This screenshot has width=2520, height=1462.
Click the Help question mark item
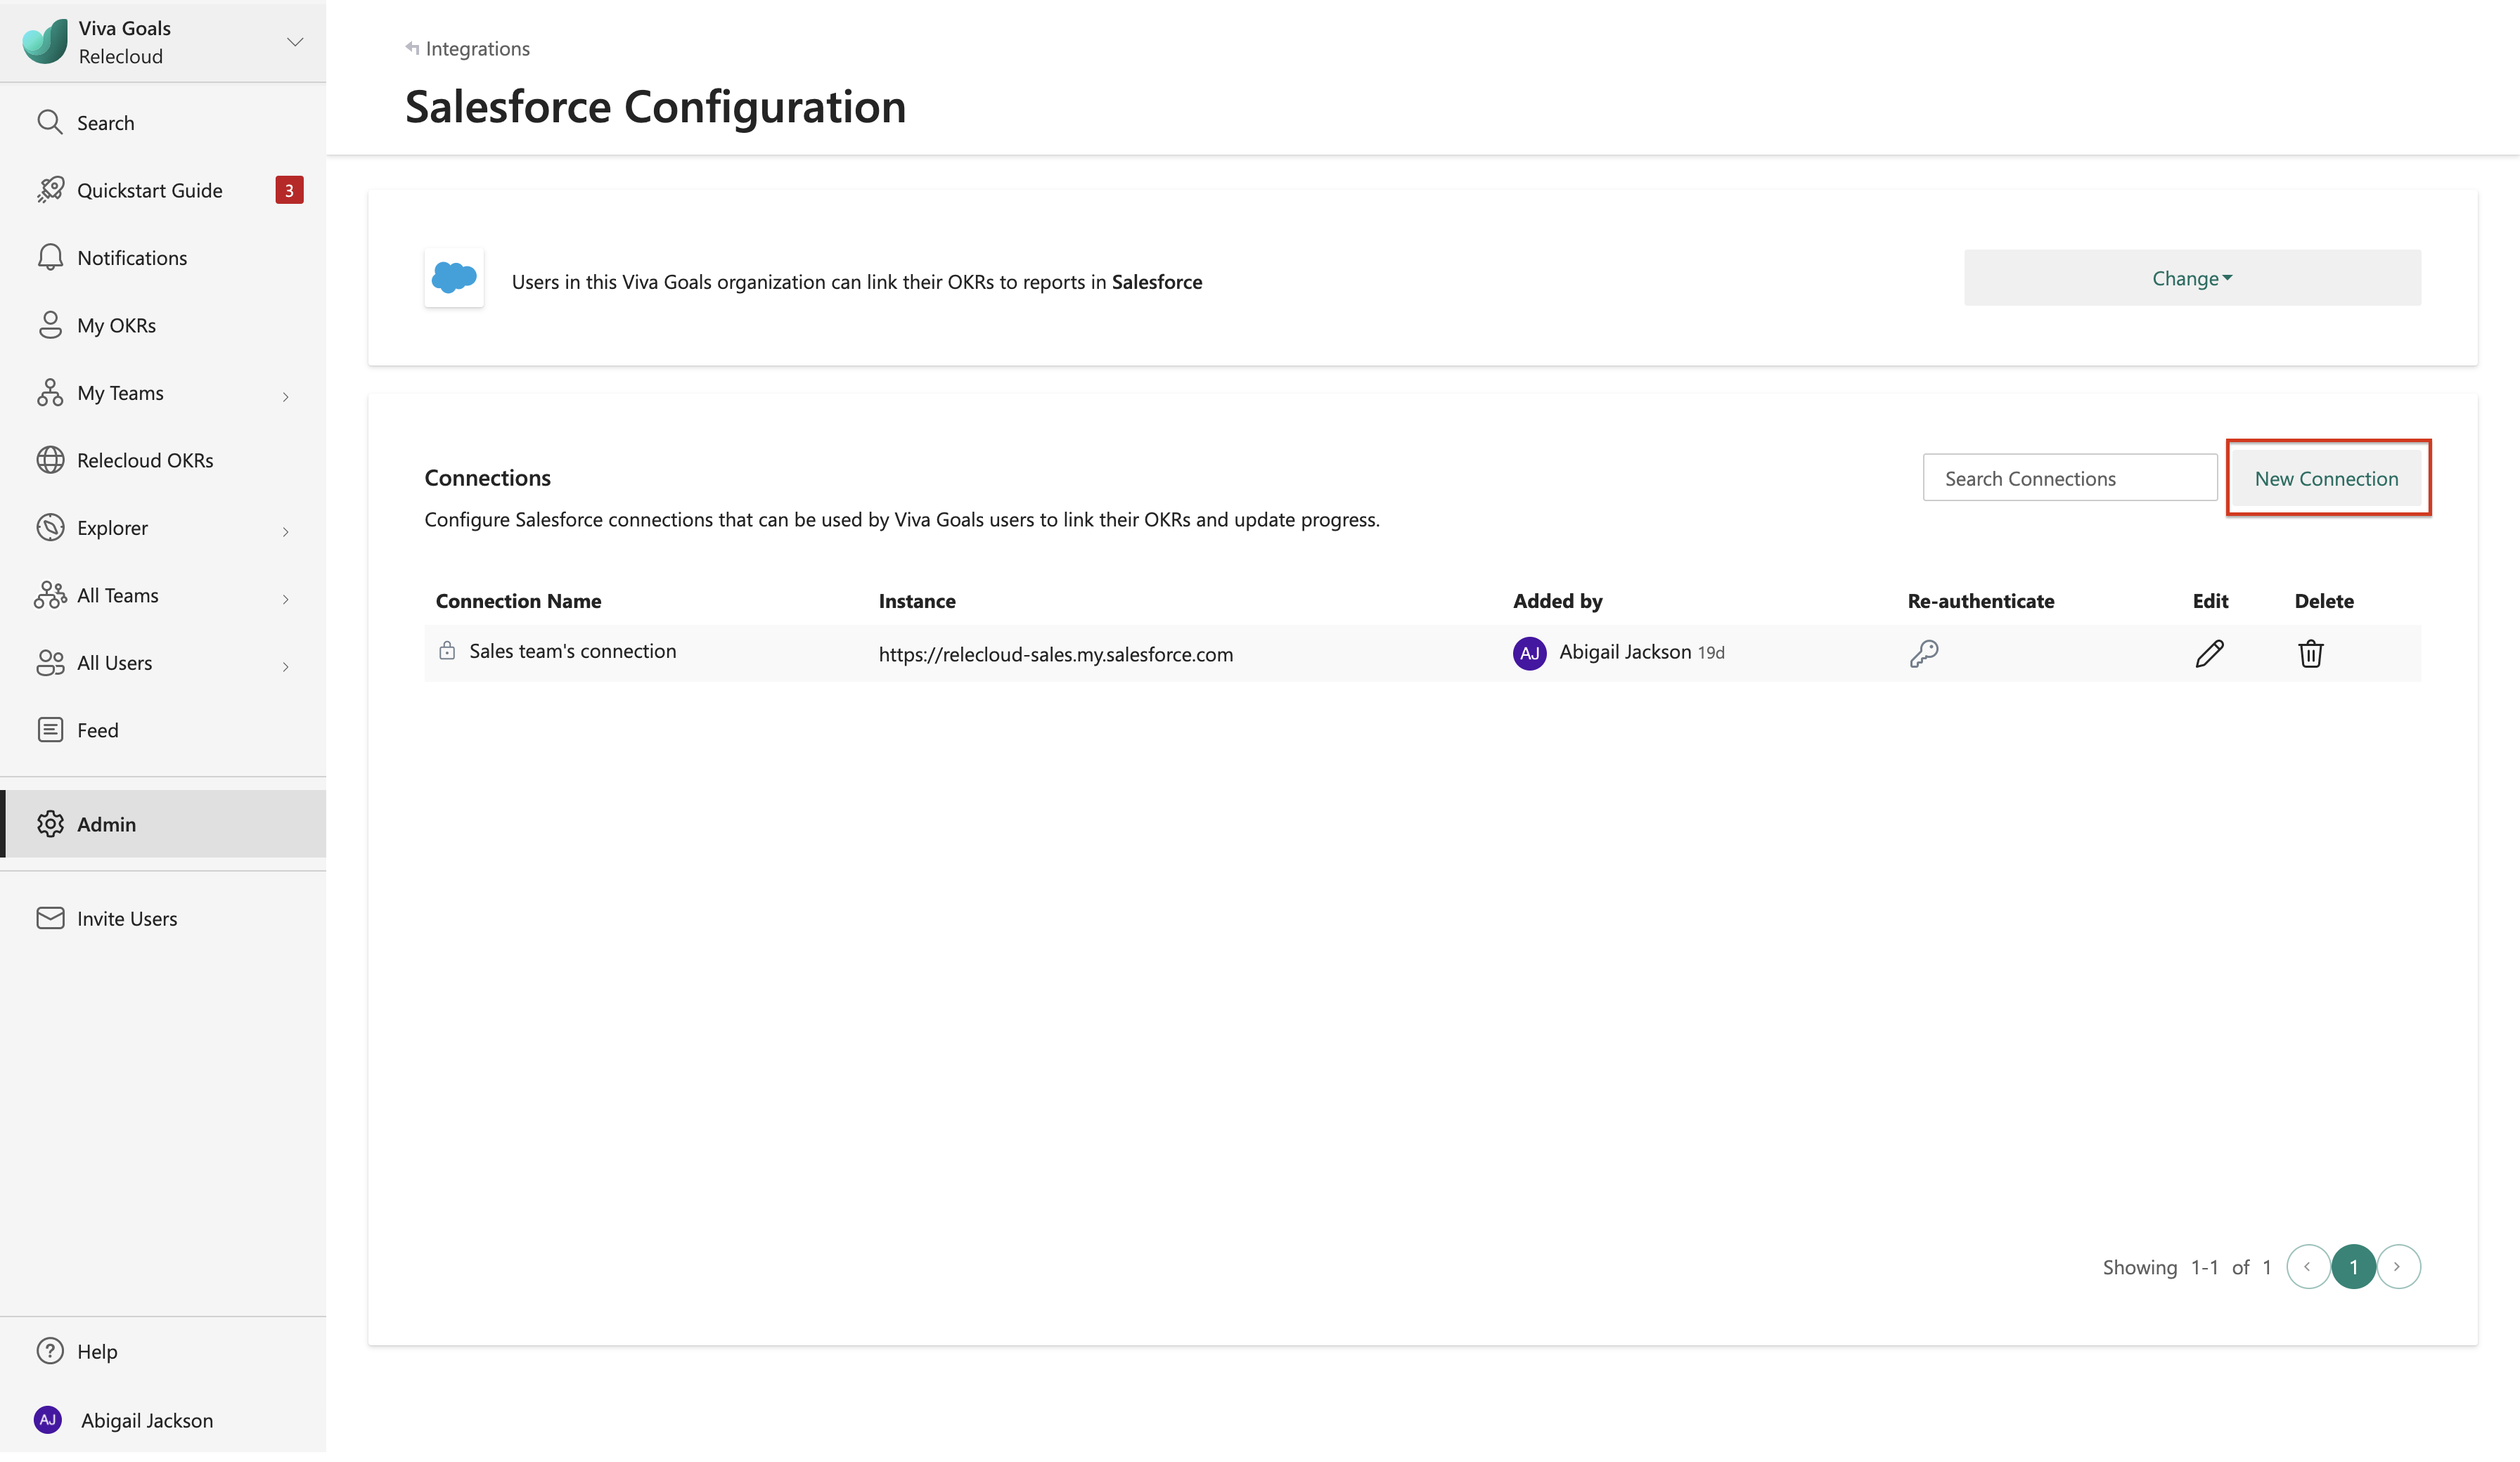click(x=96, y=1351)
